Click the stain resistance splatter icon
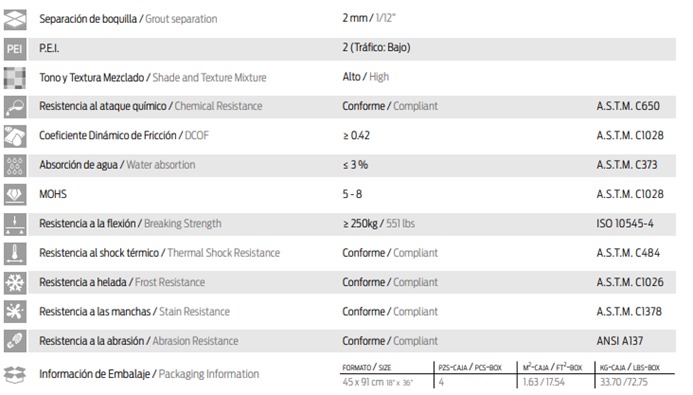 (x=15, y=312)
